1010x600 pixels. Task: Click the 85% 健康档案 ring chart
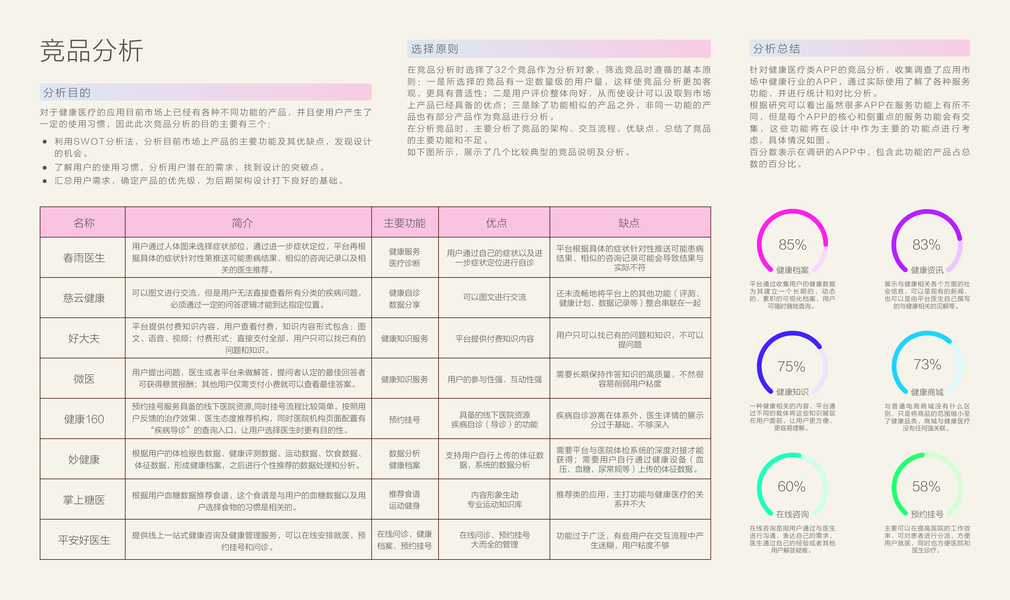tap(792, 243)
